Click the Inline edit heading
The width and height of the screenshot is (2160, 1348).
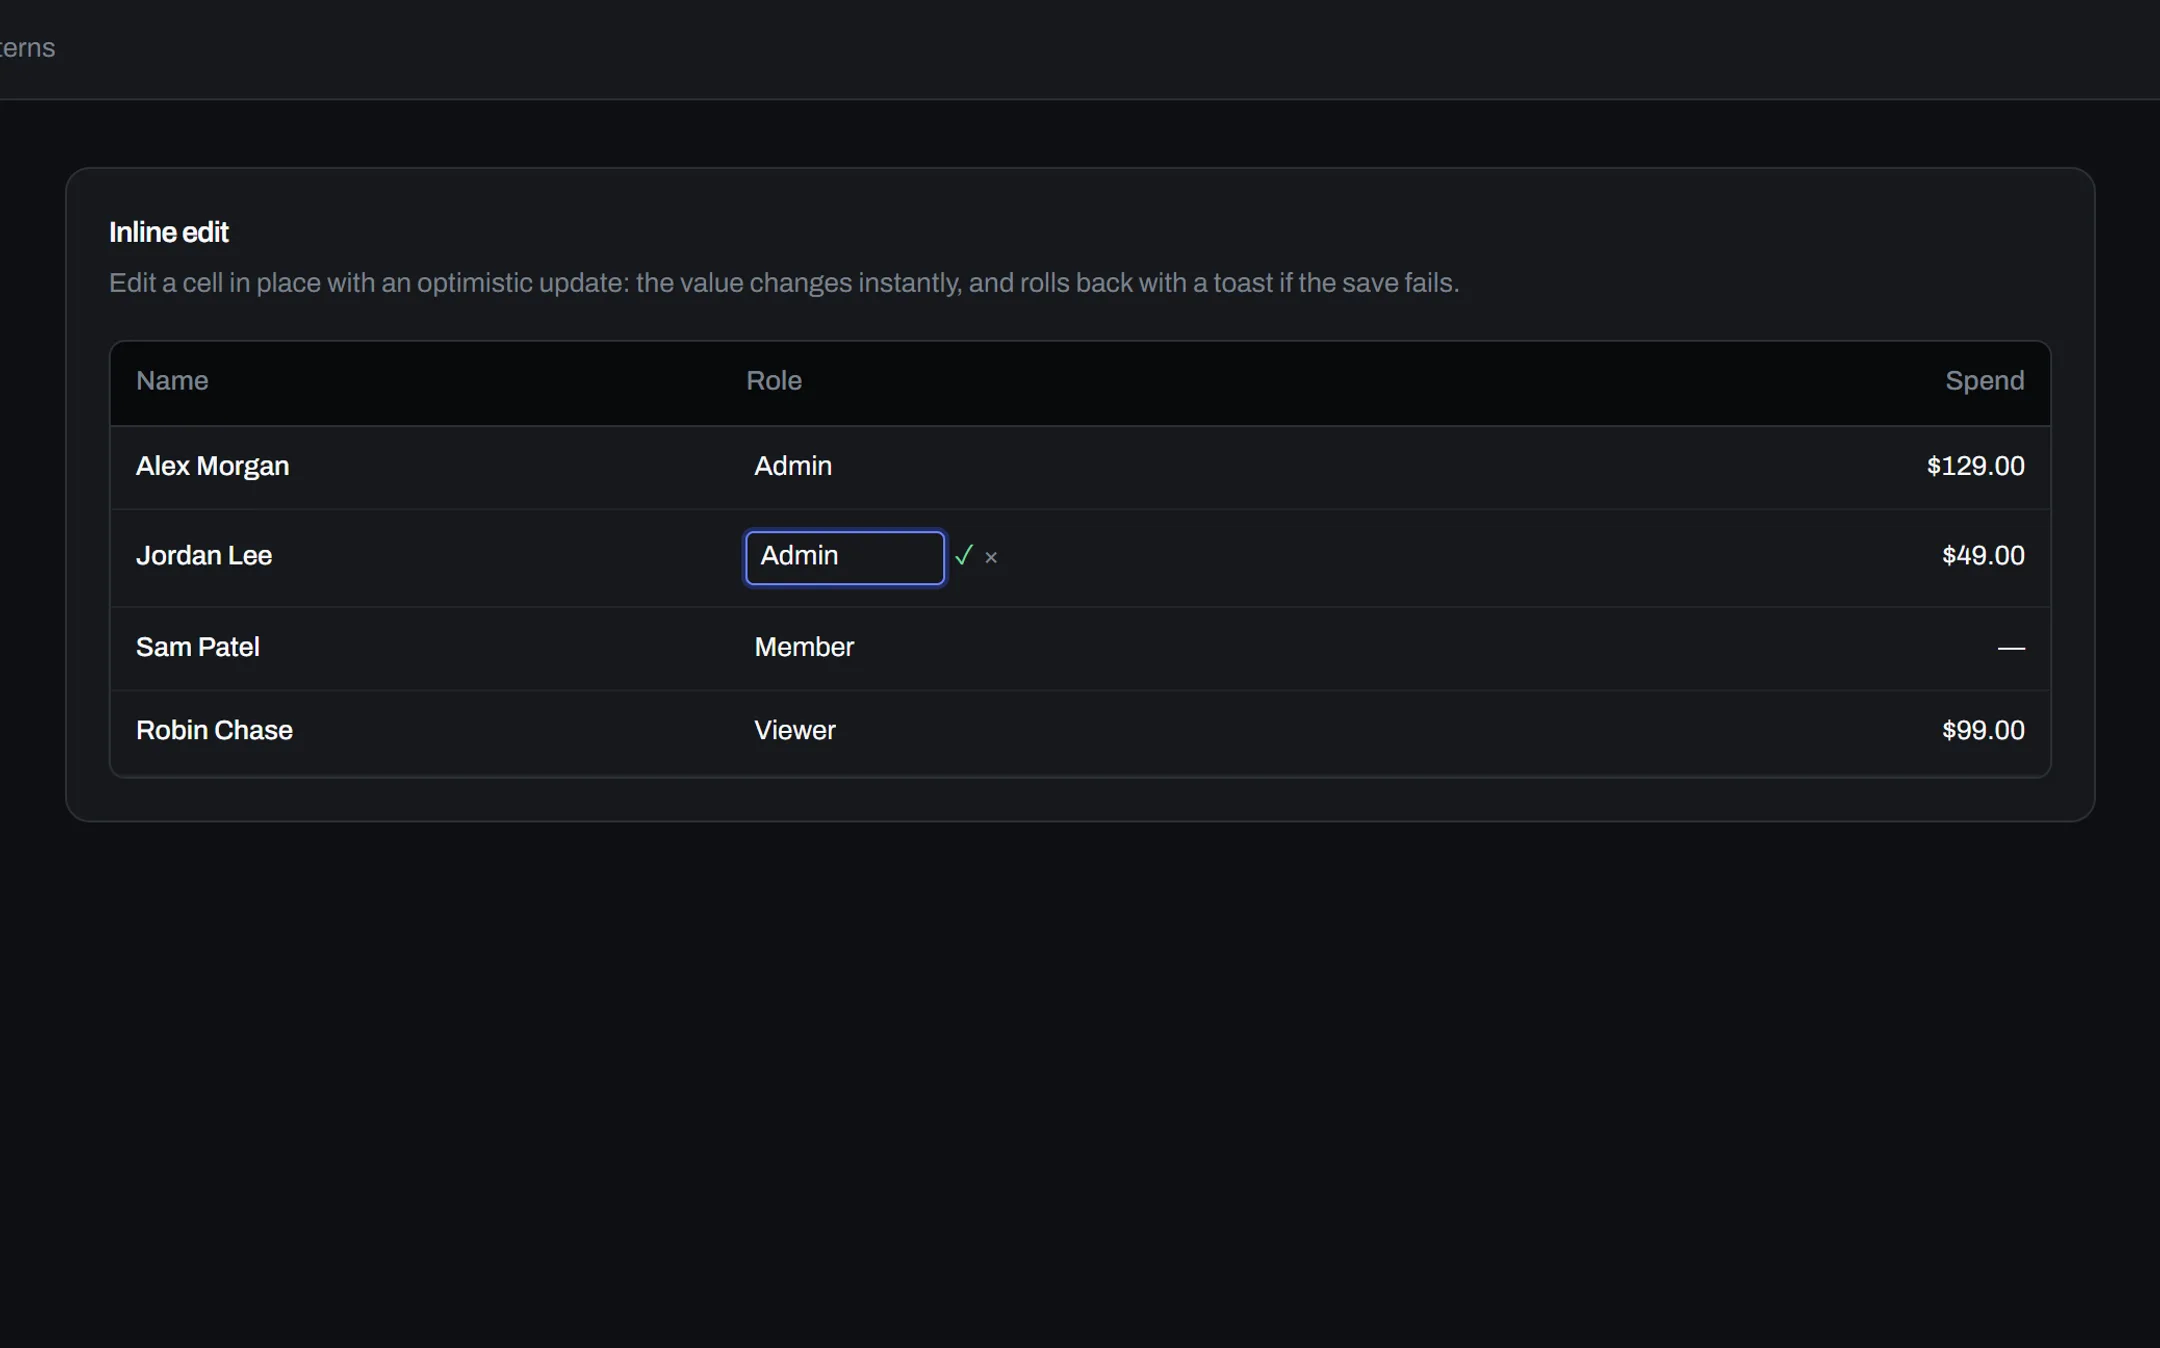point(169,233)
